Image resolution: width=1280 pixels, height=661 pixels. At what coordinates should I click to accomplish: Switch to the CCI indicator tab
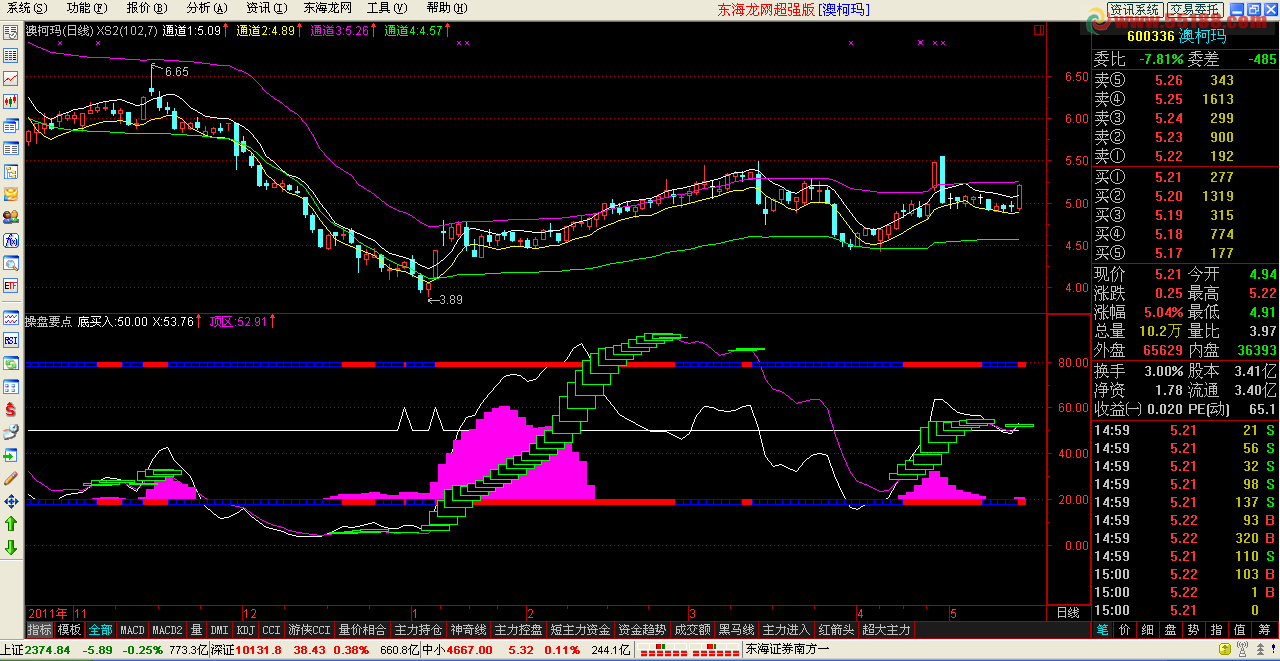tap(271, 630)
